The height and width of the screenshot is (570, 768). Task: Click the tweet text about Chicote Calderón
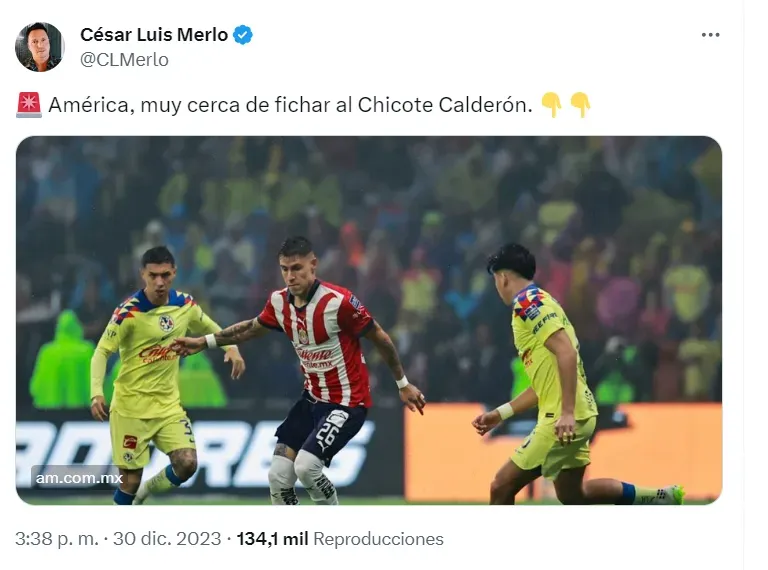pyautogui.click(x=290, y=105)
